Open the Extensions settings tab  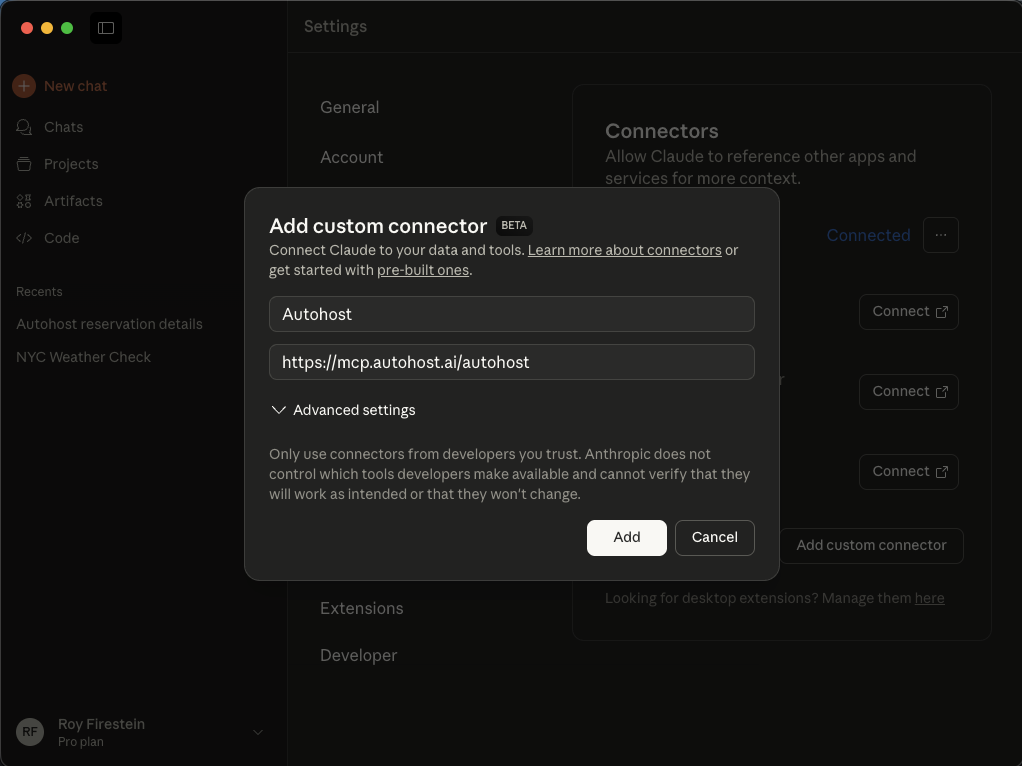pyautogui.click(x=361, y=608)
